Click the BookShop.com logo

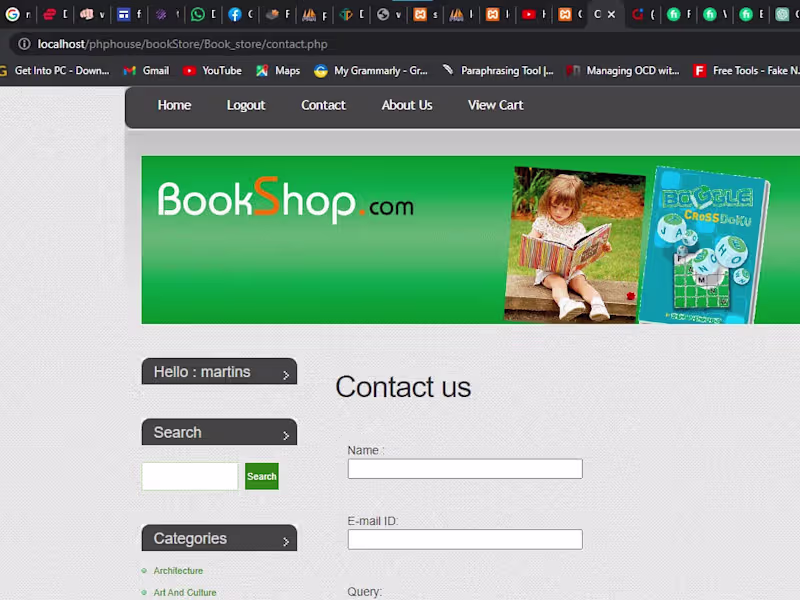[x=286, y=201]
